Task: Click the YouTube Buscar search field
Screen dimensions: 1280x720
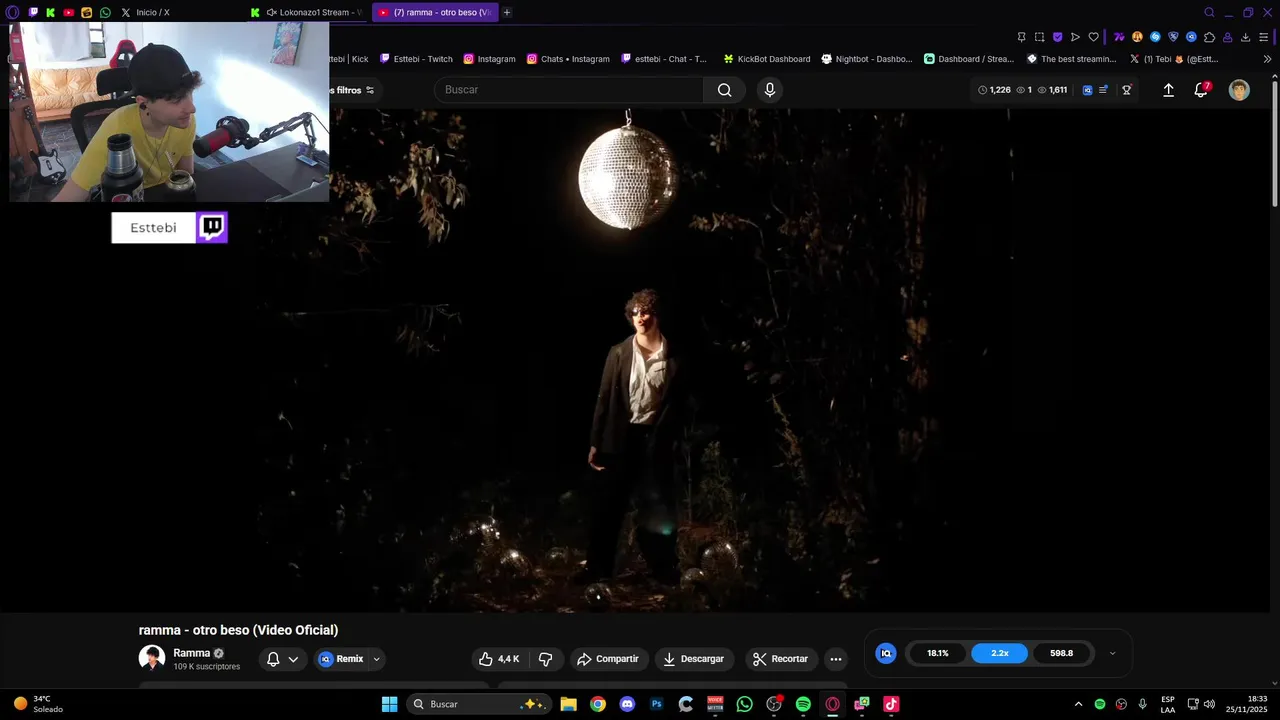Action: 568,90
